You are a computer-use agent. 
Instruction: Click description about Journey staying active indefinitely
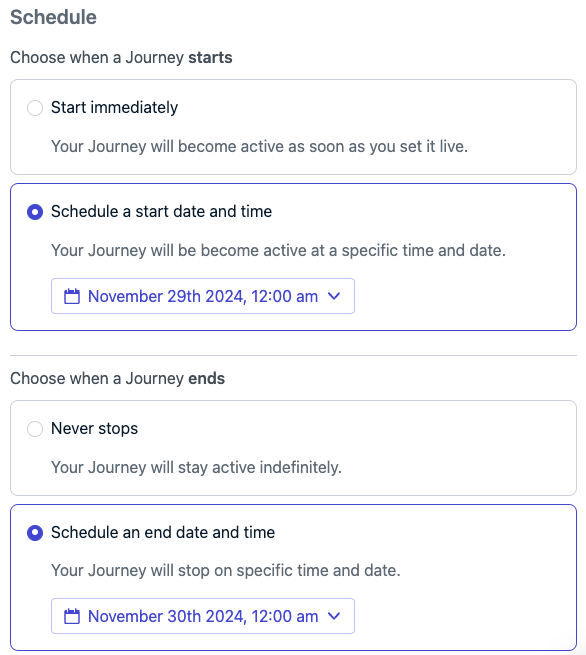[196, 467]
